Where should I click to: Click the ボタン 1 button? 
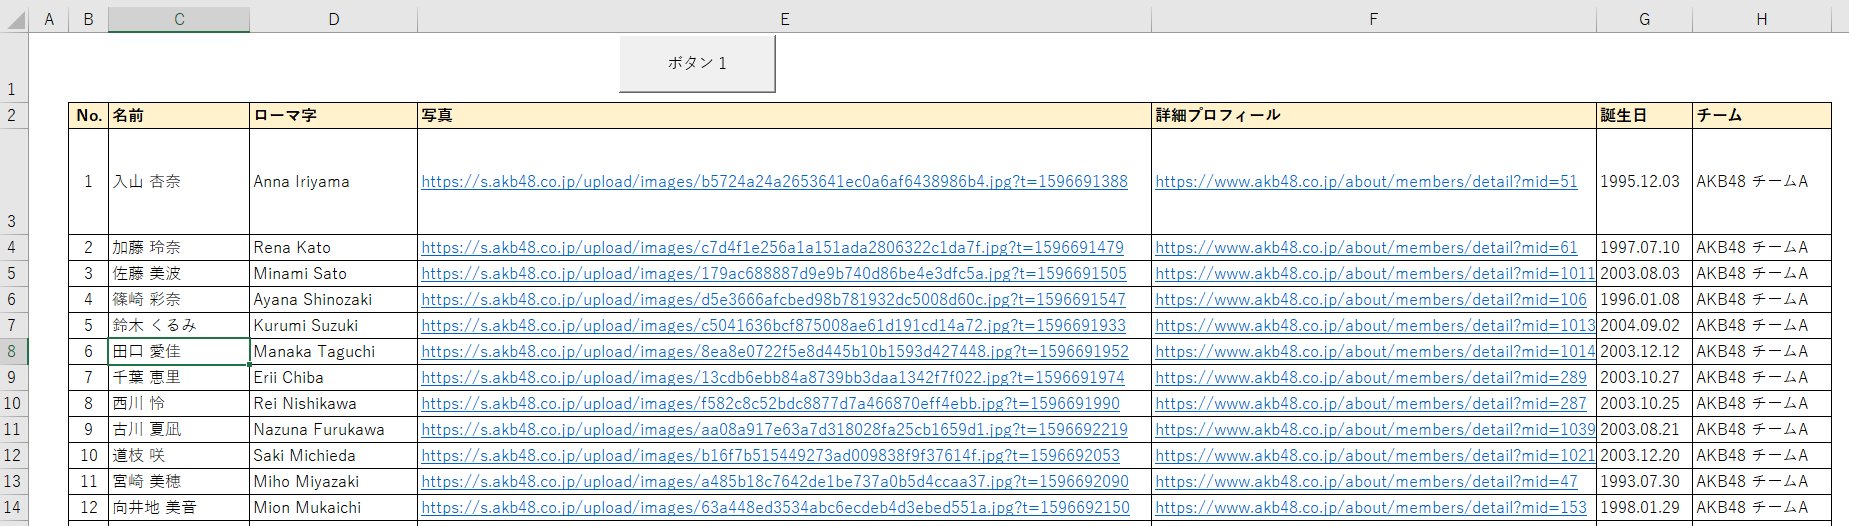pyautogui.click(x=697, y=63)
